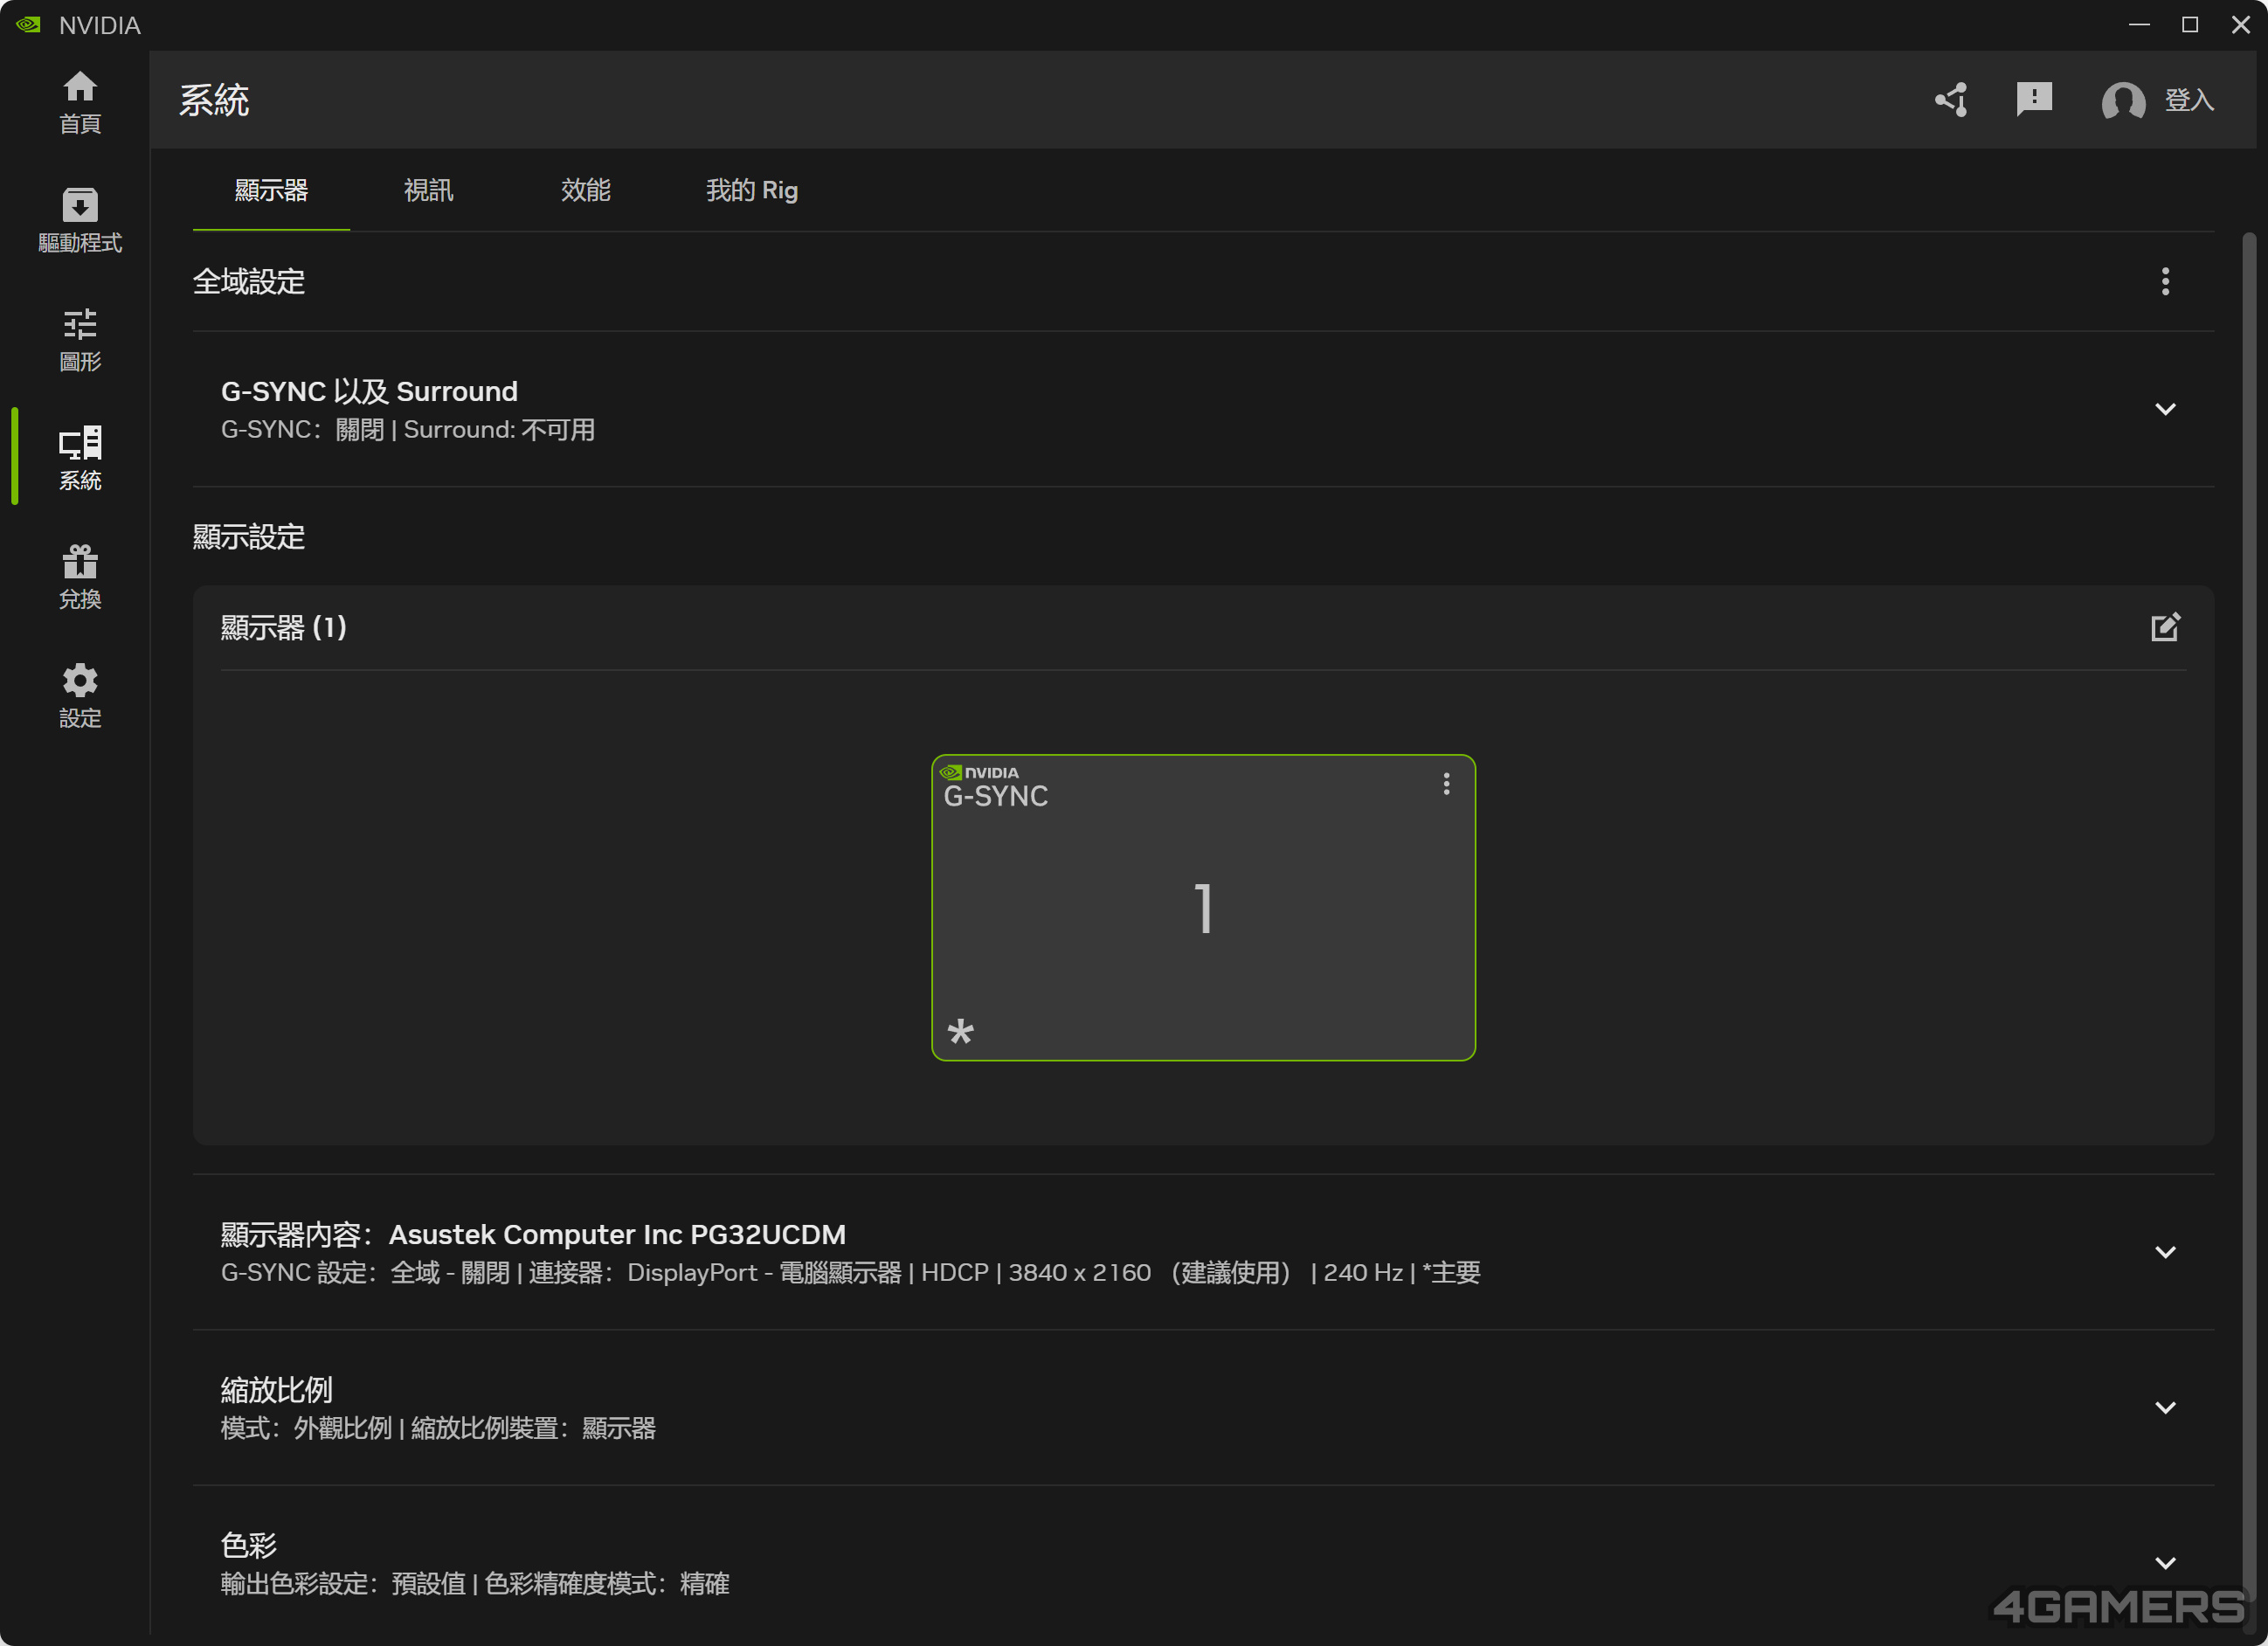The image size is (2268, 1646).
Task: Open the G-SYNC monitor tile three-dot menu
Action: pyautogui.click(x=1446, y=784)
